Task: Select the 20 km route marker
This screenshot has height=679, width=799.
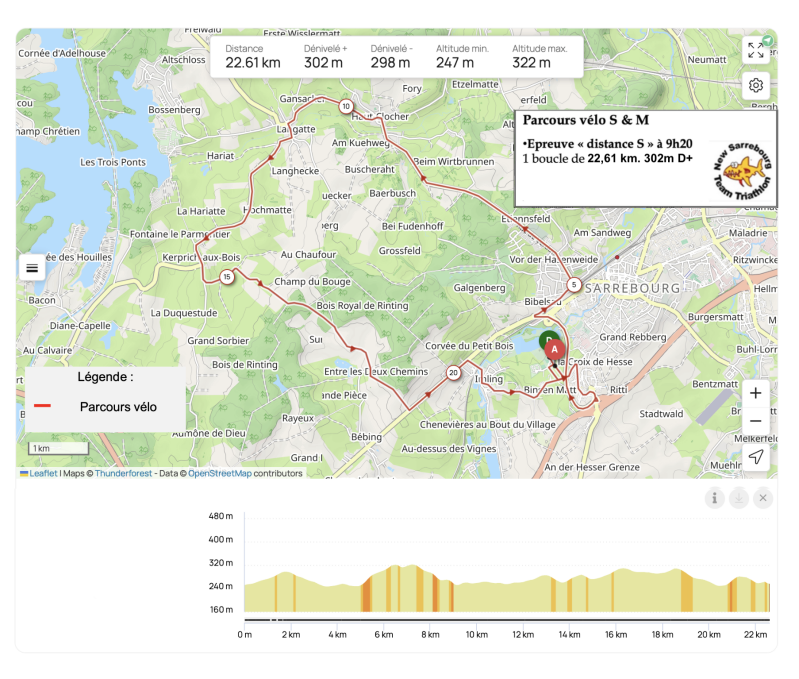Action: 453,372
